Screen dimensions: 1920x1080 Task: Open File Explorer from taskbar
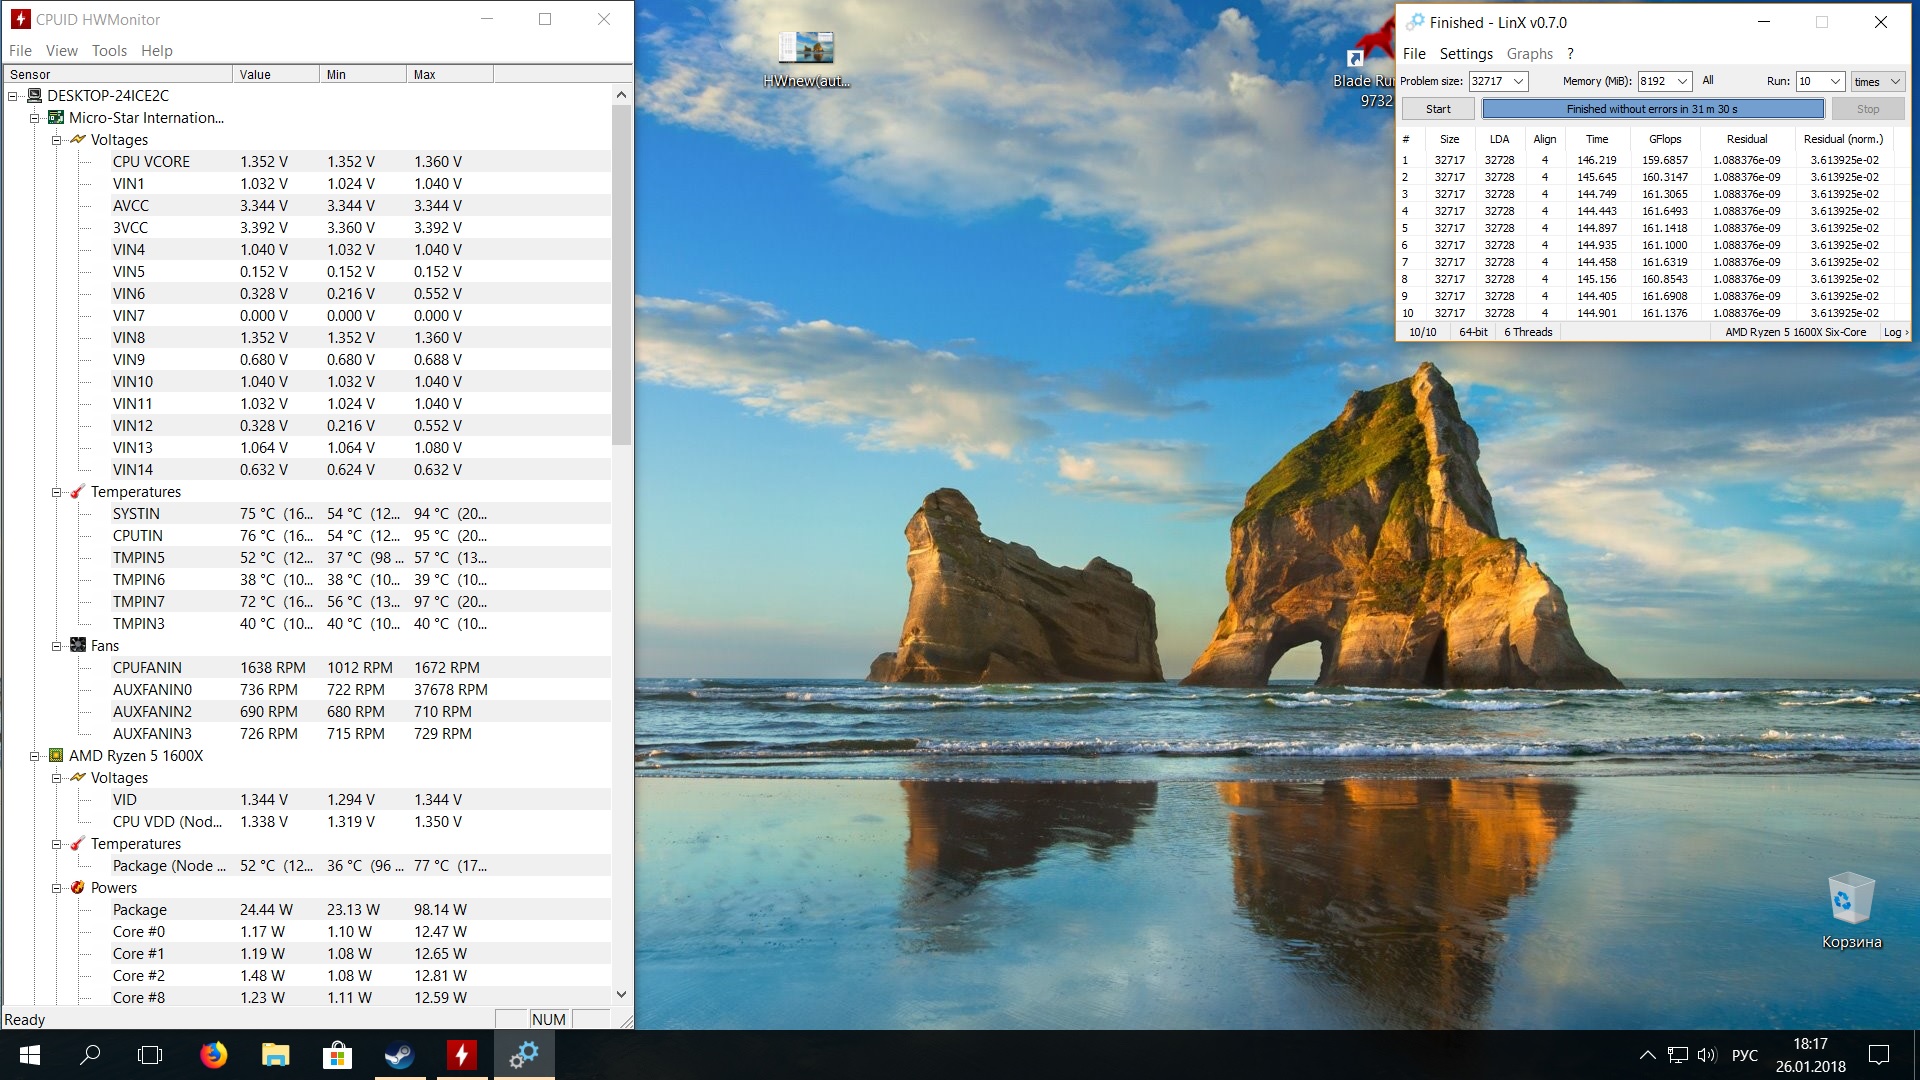pyautogui.click(x=275, y=1055)
